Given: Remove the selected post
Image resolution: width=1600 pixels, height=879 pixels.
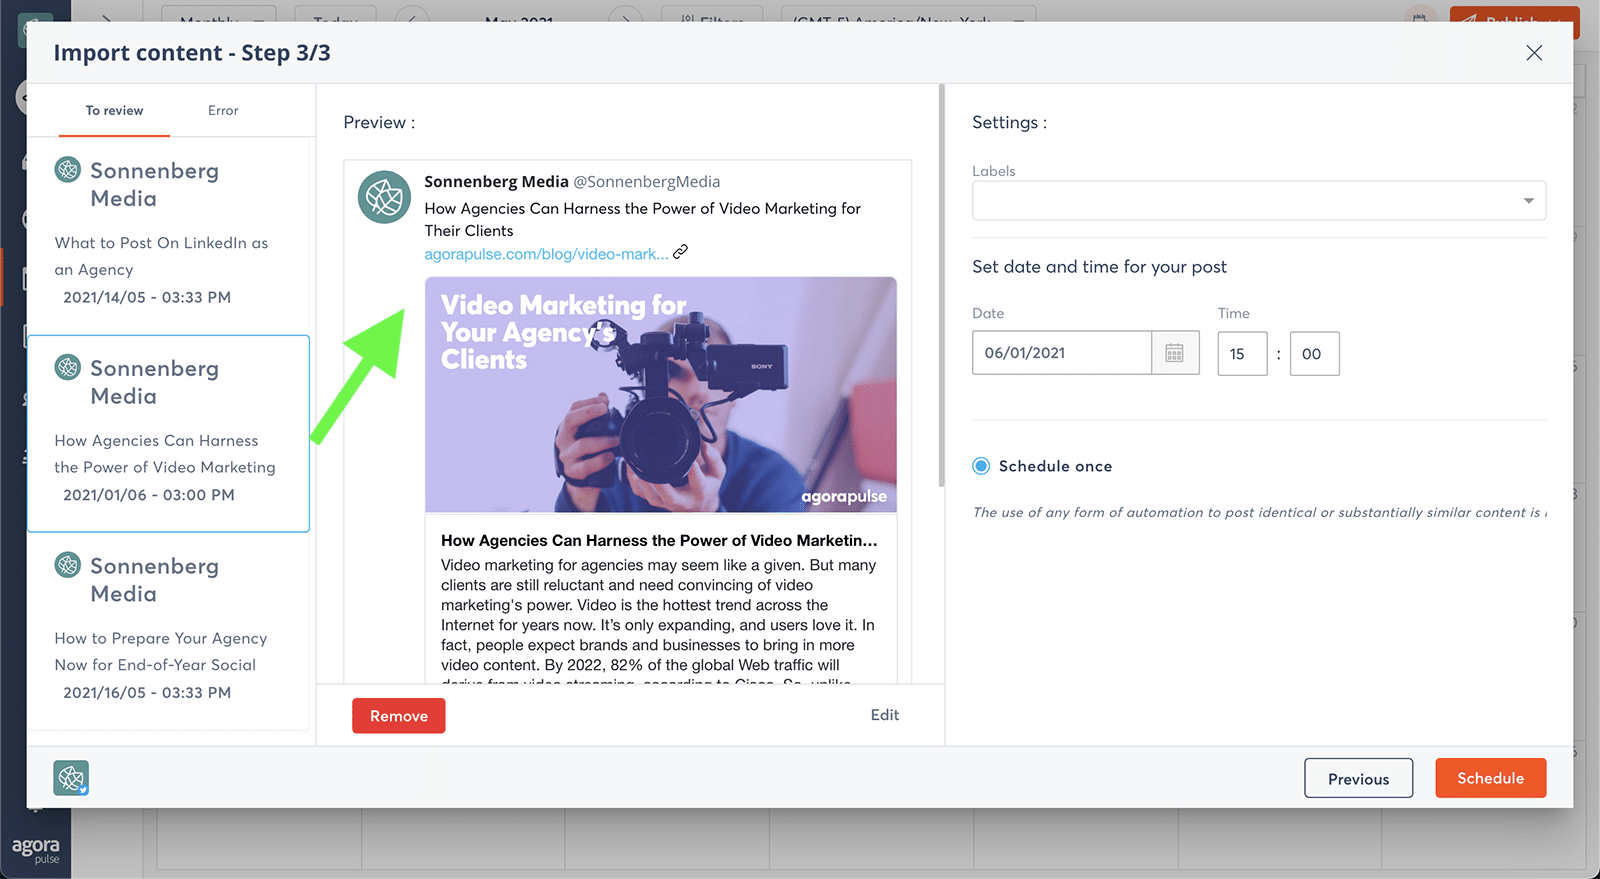Looking at the screenshot, I should click(399, 716).
